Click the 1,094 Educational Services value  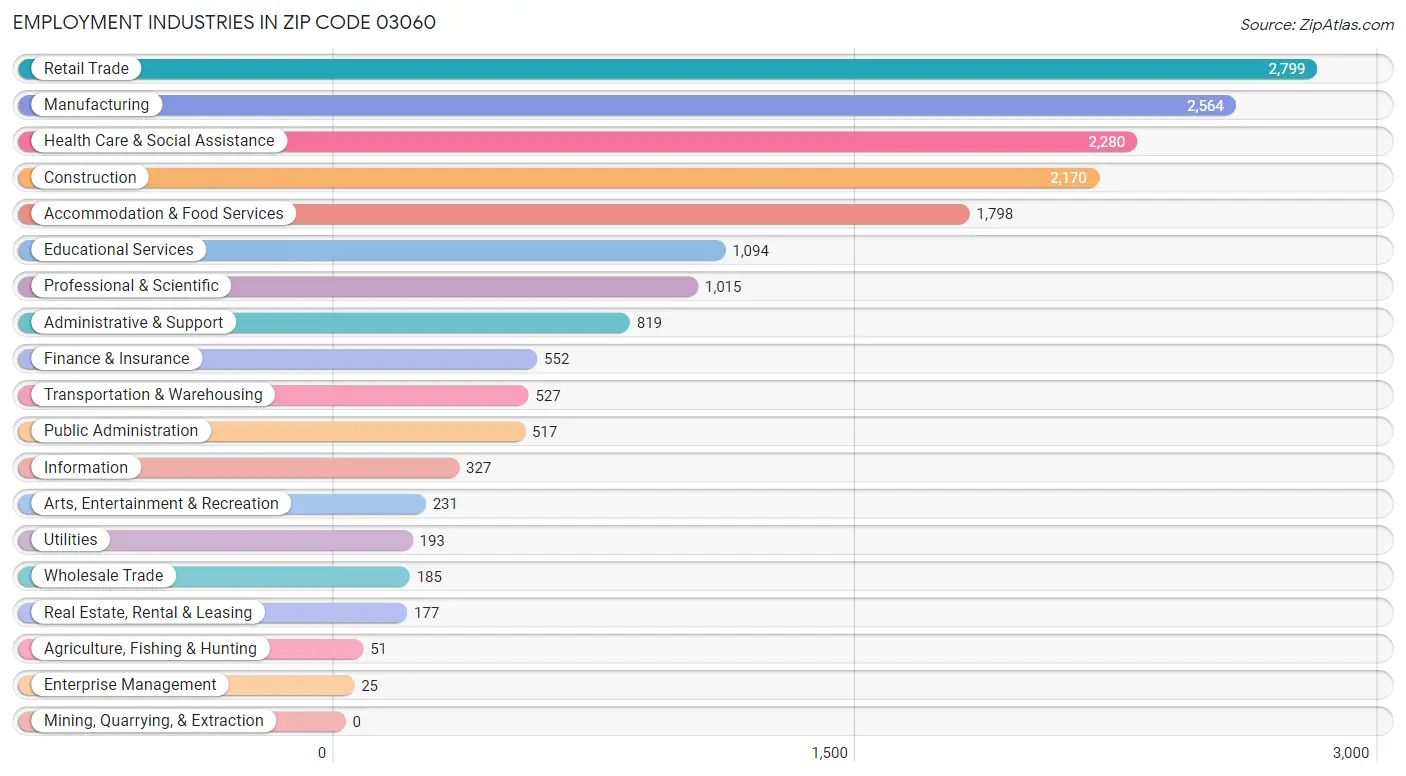point(751,251)
